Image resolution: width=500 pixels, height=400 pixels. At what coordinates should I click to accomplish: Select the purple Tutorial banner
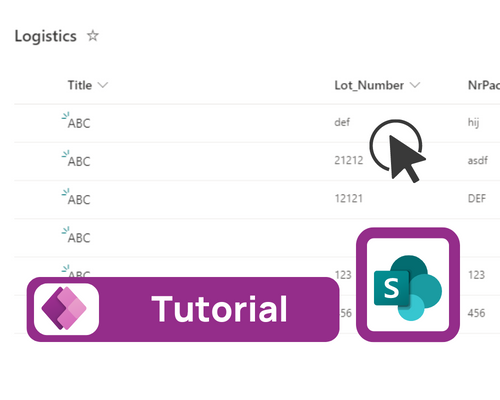(x=183, y=309)
